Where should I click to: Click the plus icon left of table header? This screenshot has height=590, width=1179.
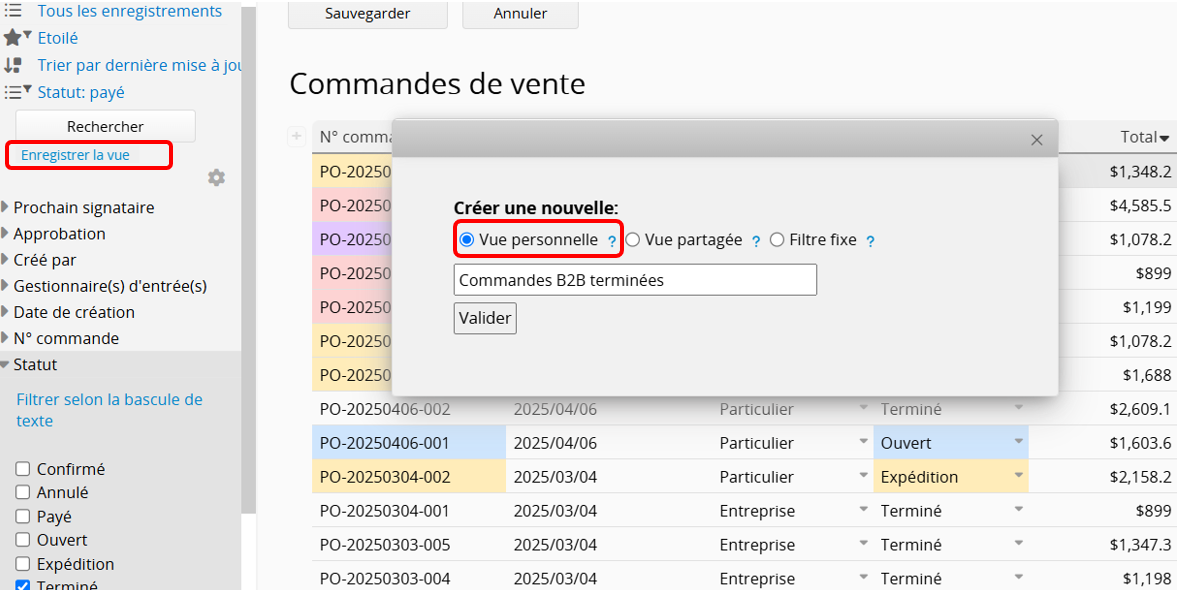(296, 137)
